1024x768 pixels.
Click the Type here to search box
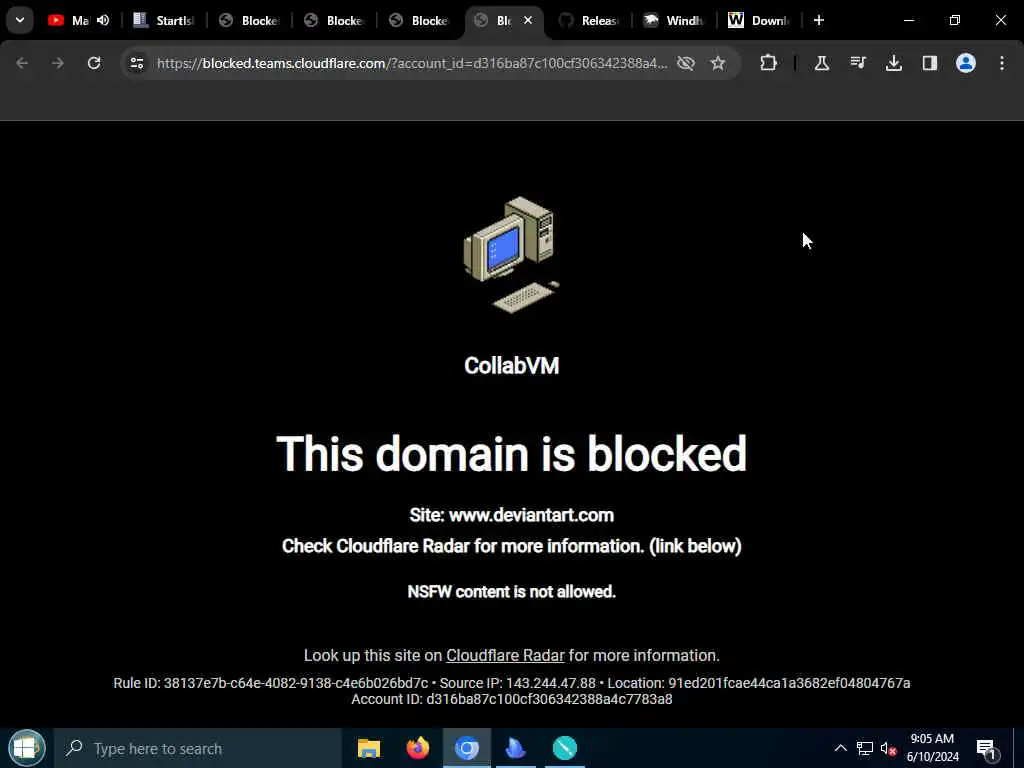(198, 748)
